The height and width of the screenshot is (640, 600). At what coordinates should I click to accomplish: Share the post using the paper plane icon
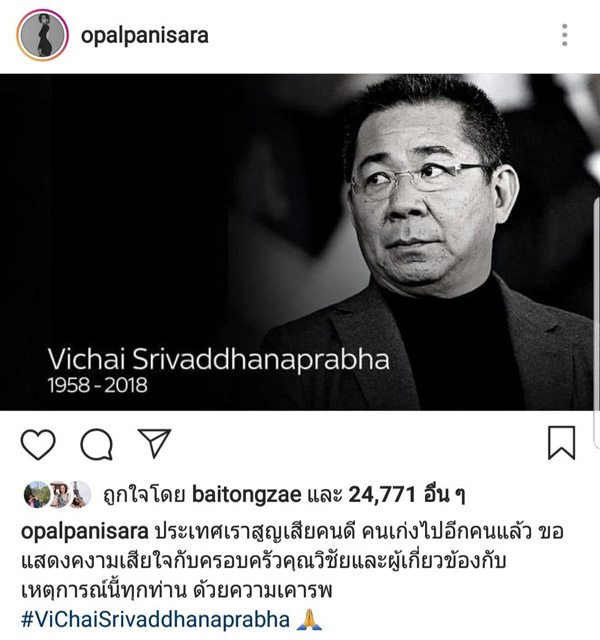[154, 442]
